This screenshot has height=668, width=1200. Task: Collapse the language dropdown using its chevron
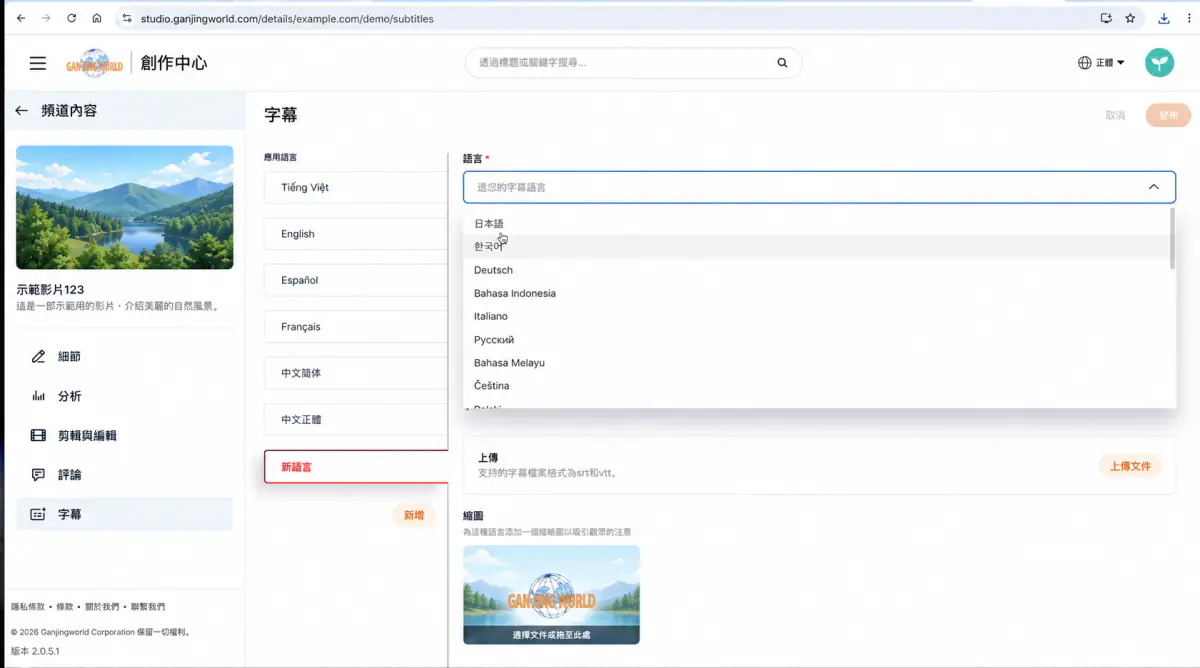1153,187
